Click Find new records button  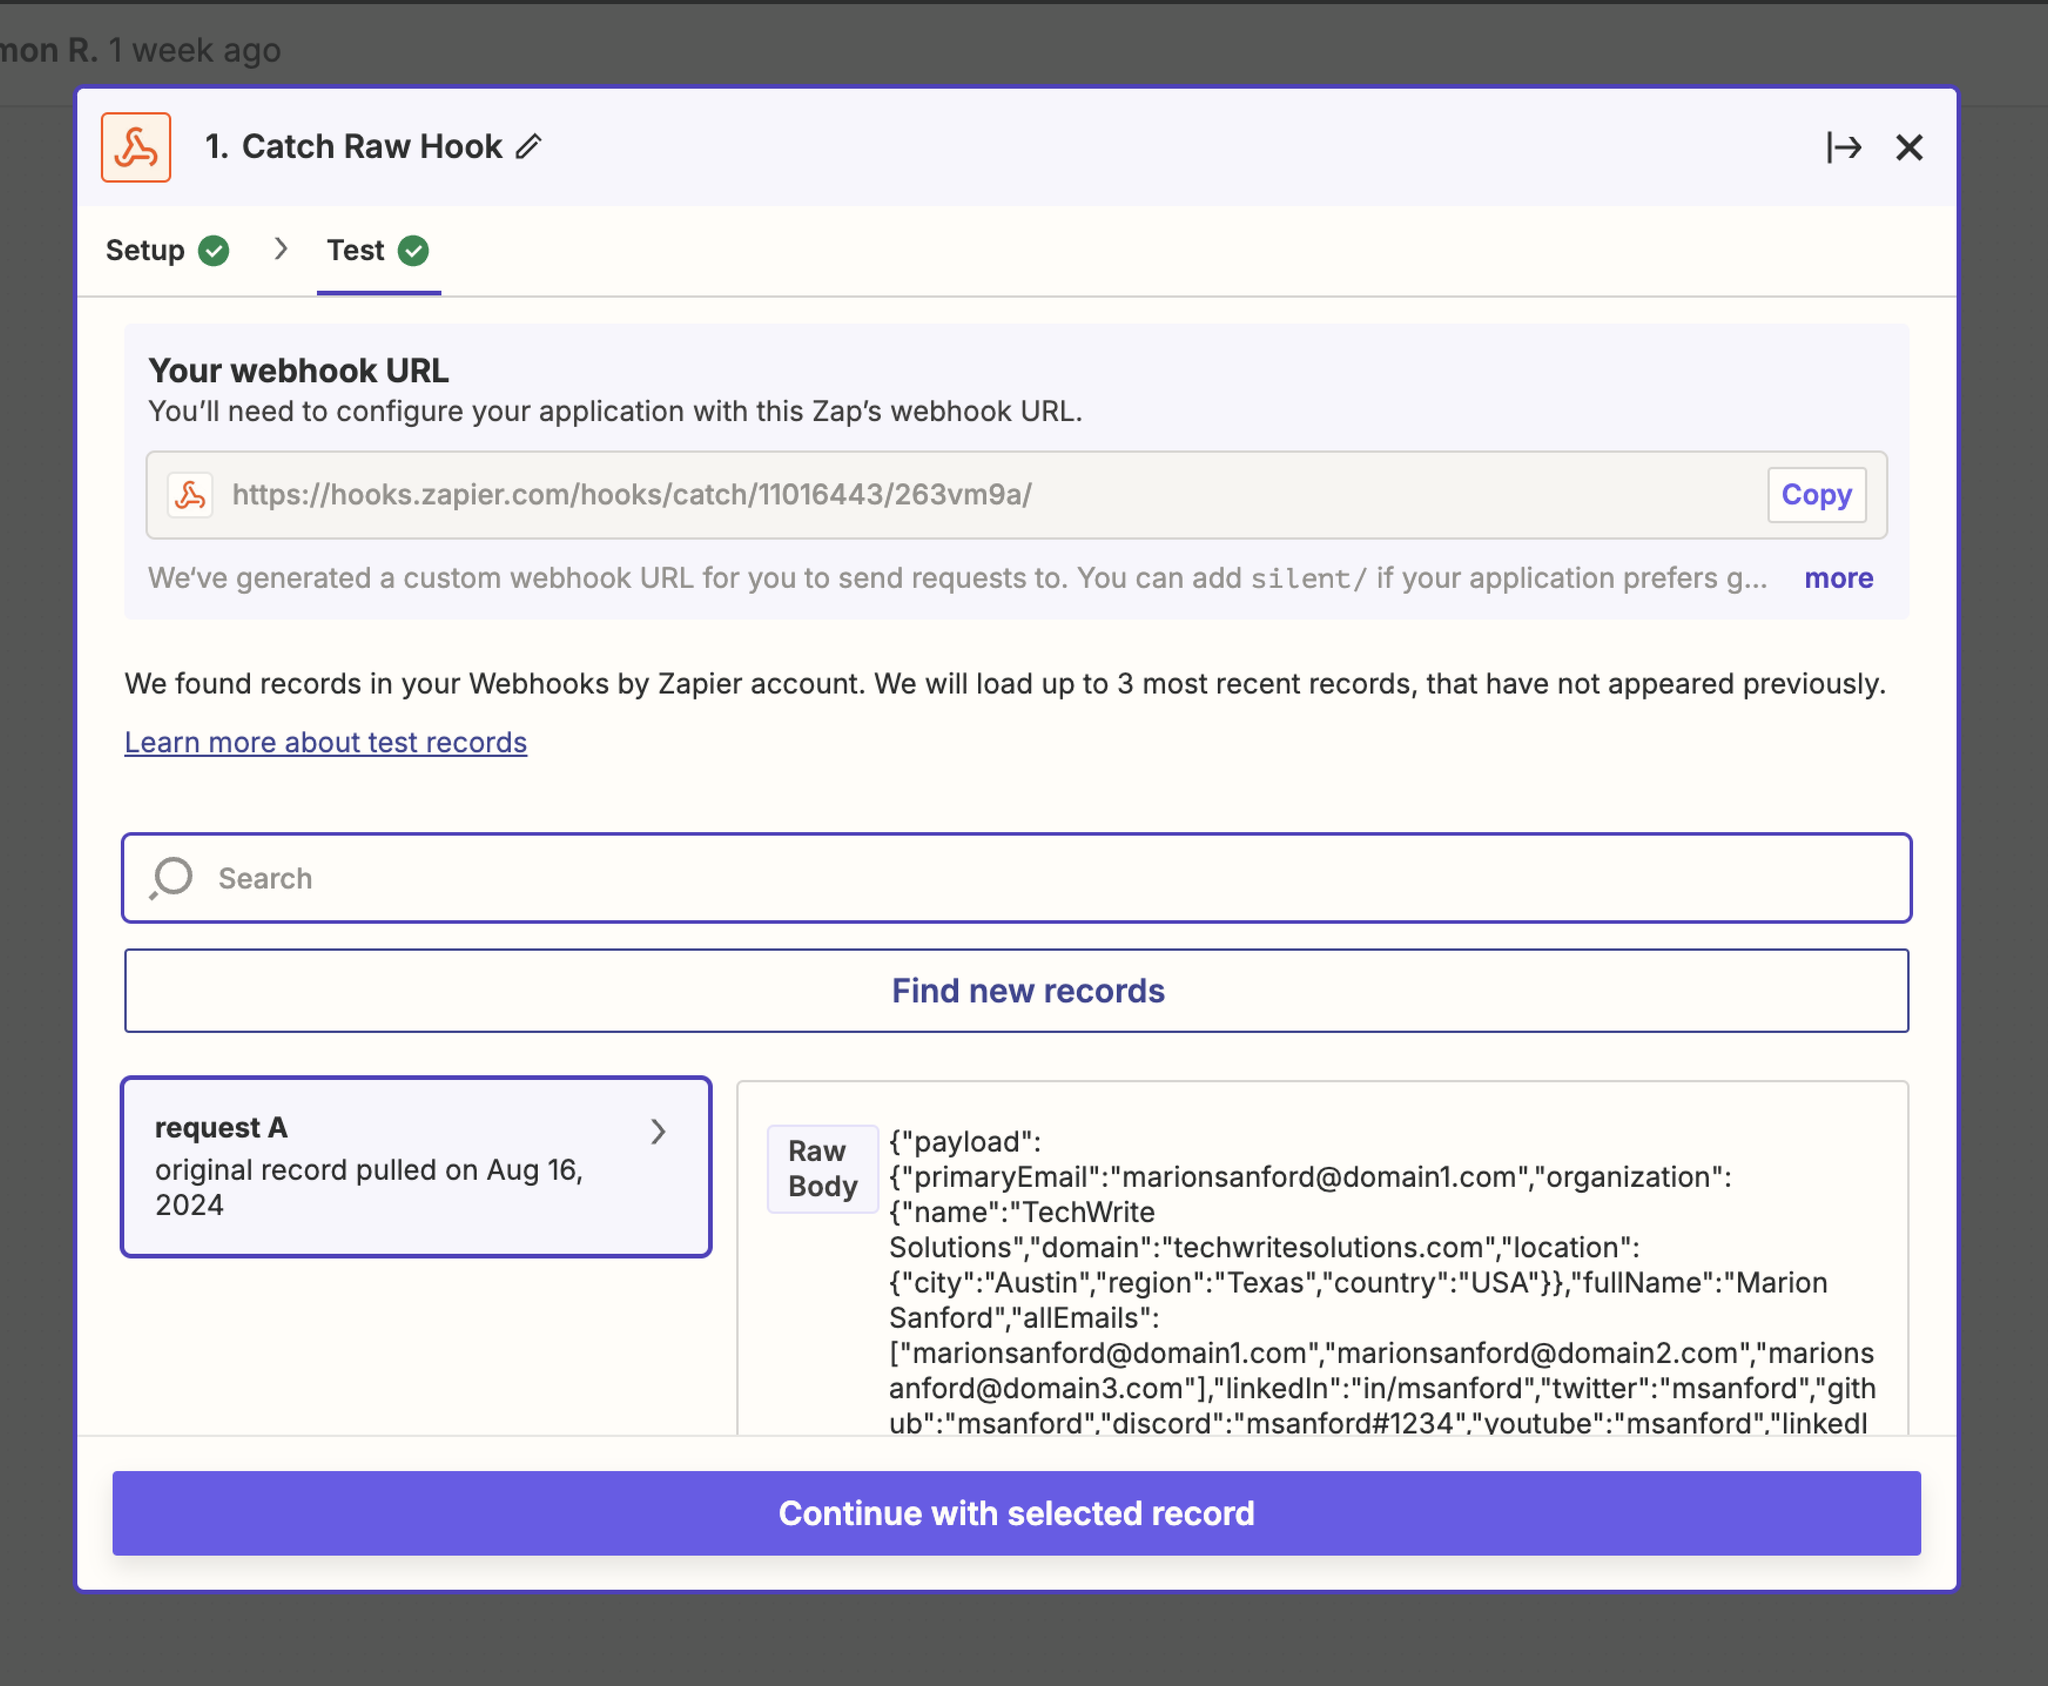click(1016, 990)
